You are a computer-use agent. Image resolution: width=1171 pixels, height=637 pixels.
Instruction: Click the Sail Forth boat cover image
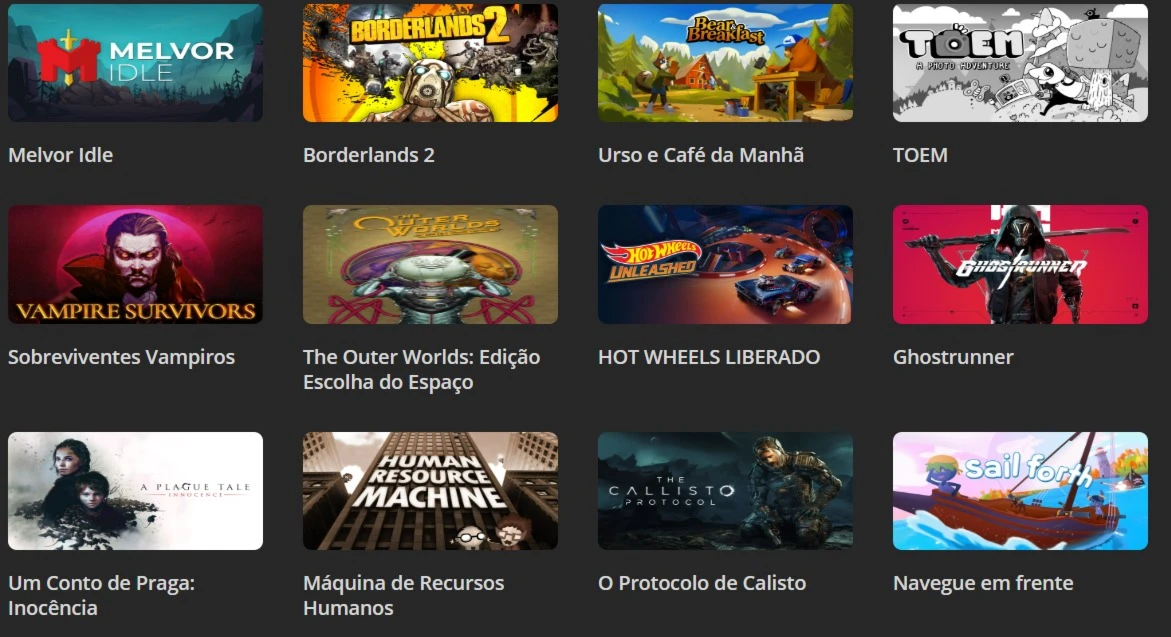click(1020, 491)
